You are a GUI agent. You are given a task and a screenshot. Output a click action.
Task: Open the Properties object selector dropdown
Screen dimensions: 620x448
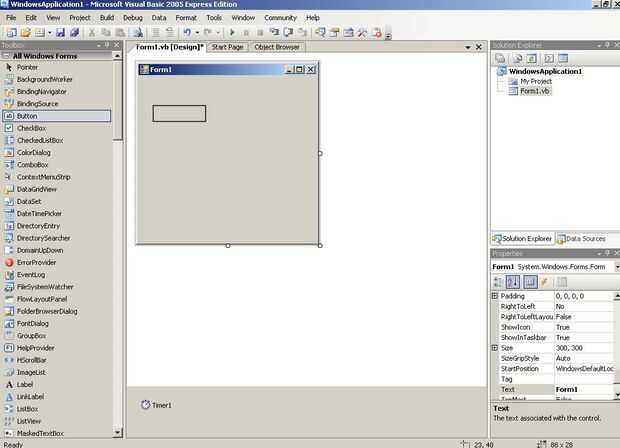[617, 267]
